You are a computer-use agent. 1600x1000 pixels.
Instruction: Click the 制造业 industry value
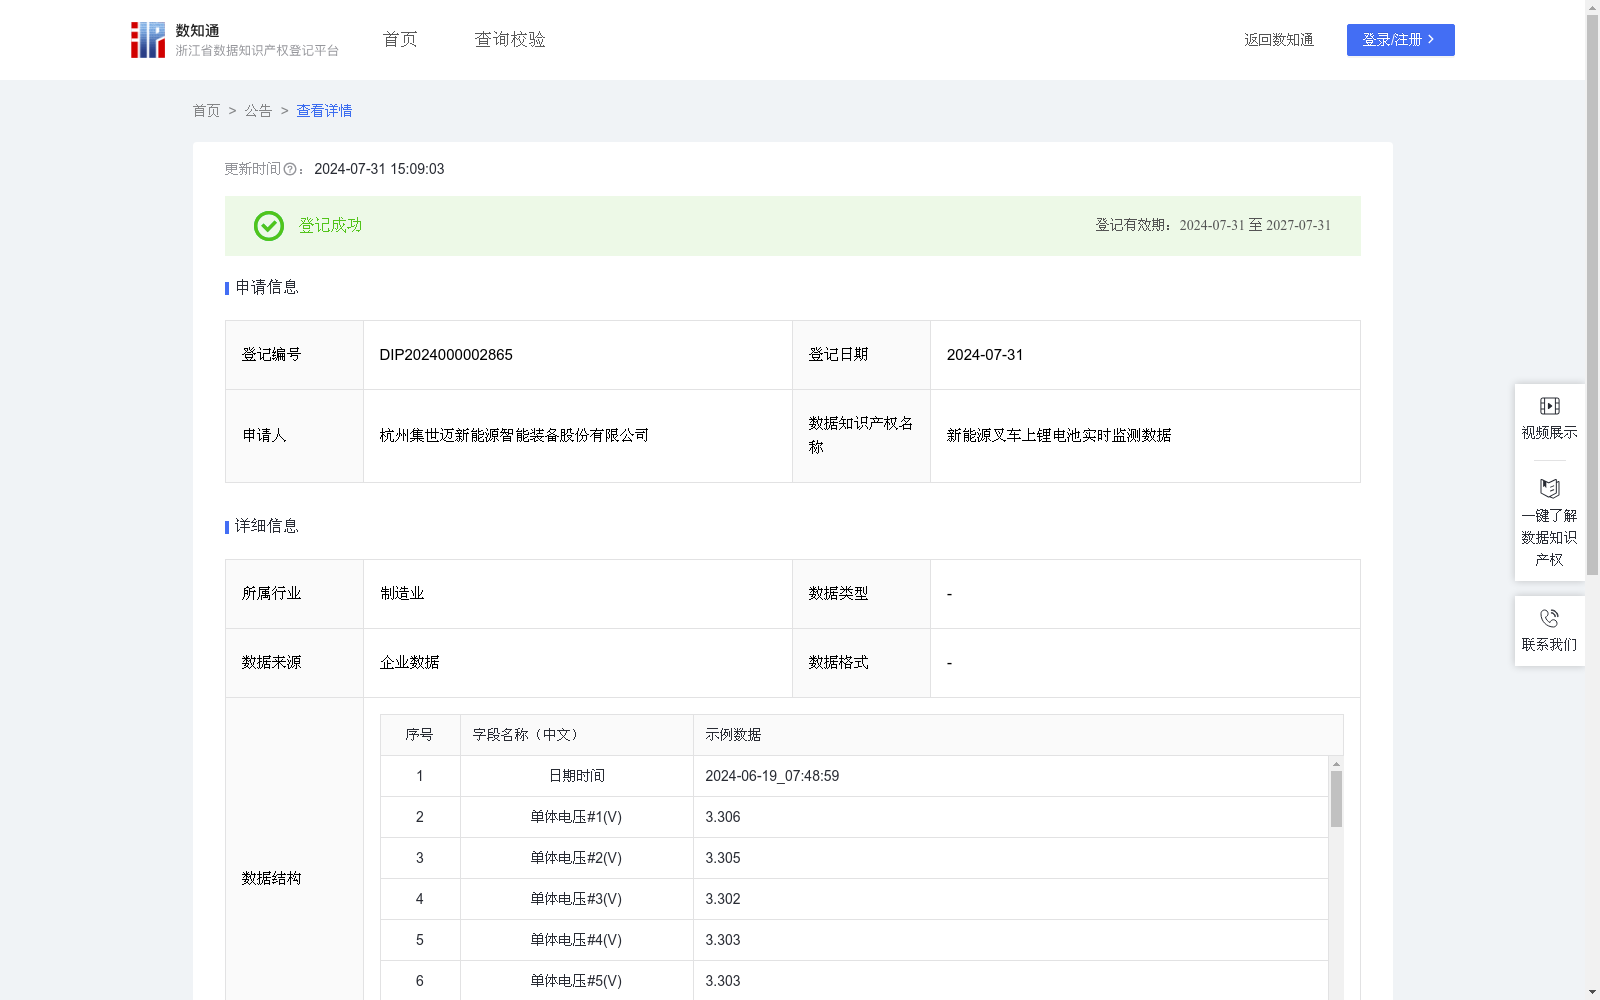pos(402,594)
